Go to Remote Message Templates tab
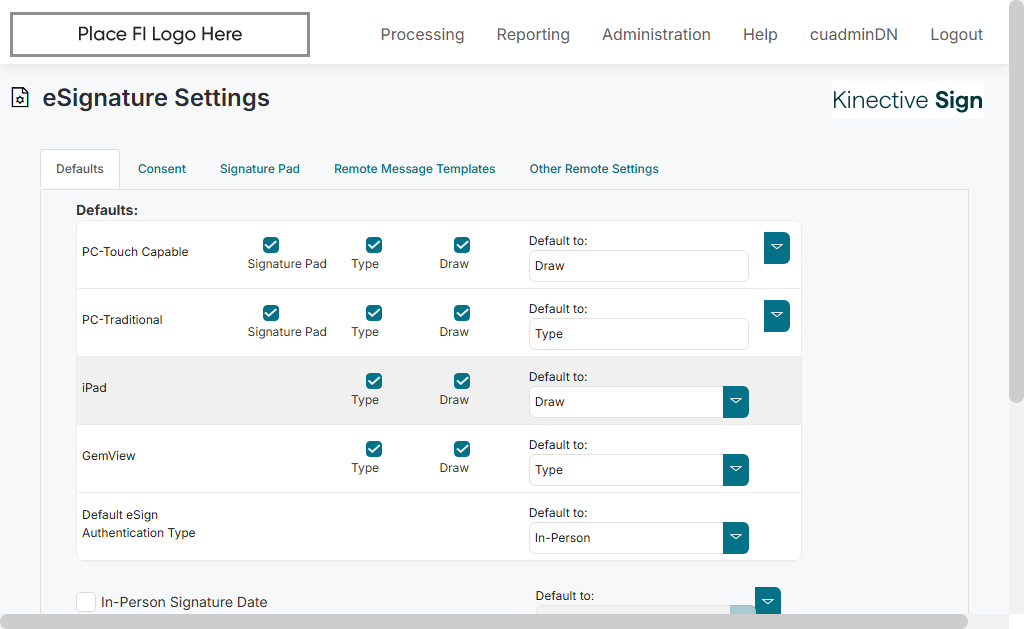The height and width of the screenshot is (629, 1024). (x=414, y=169)
